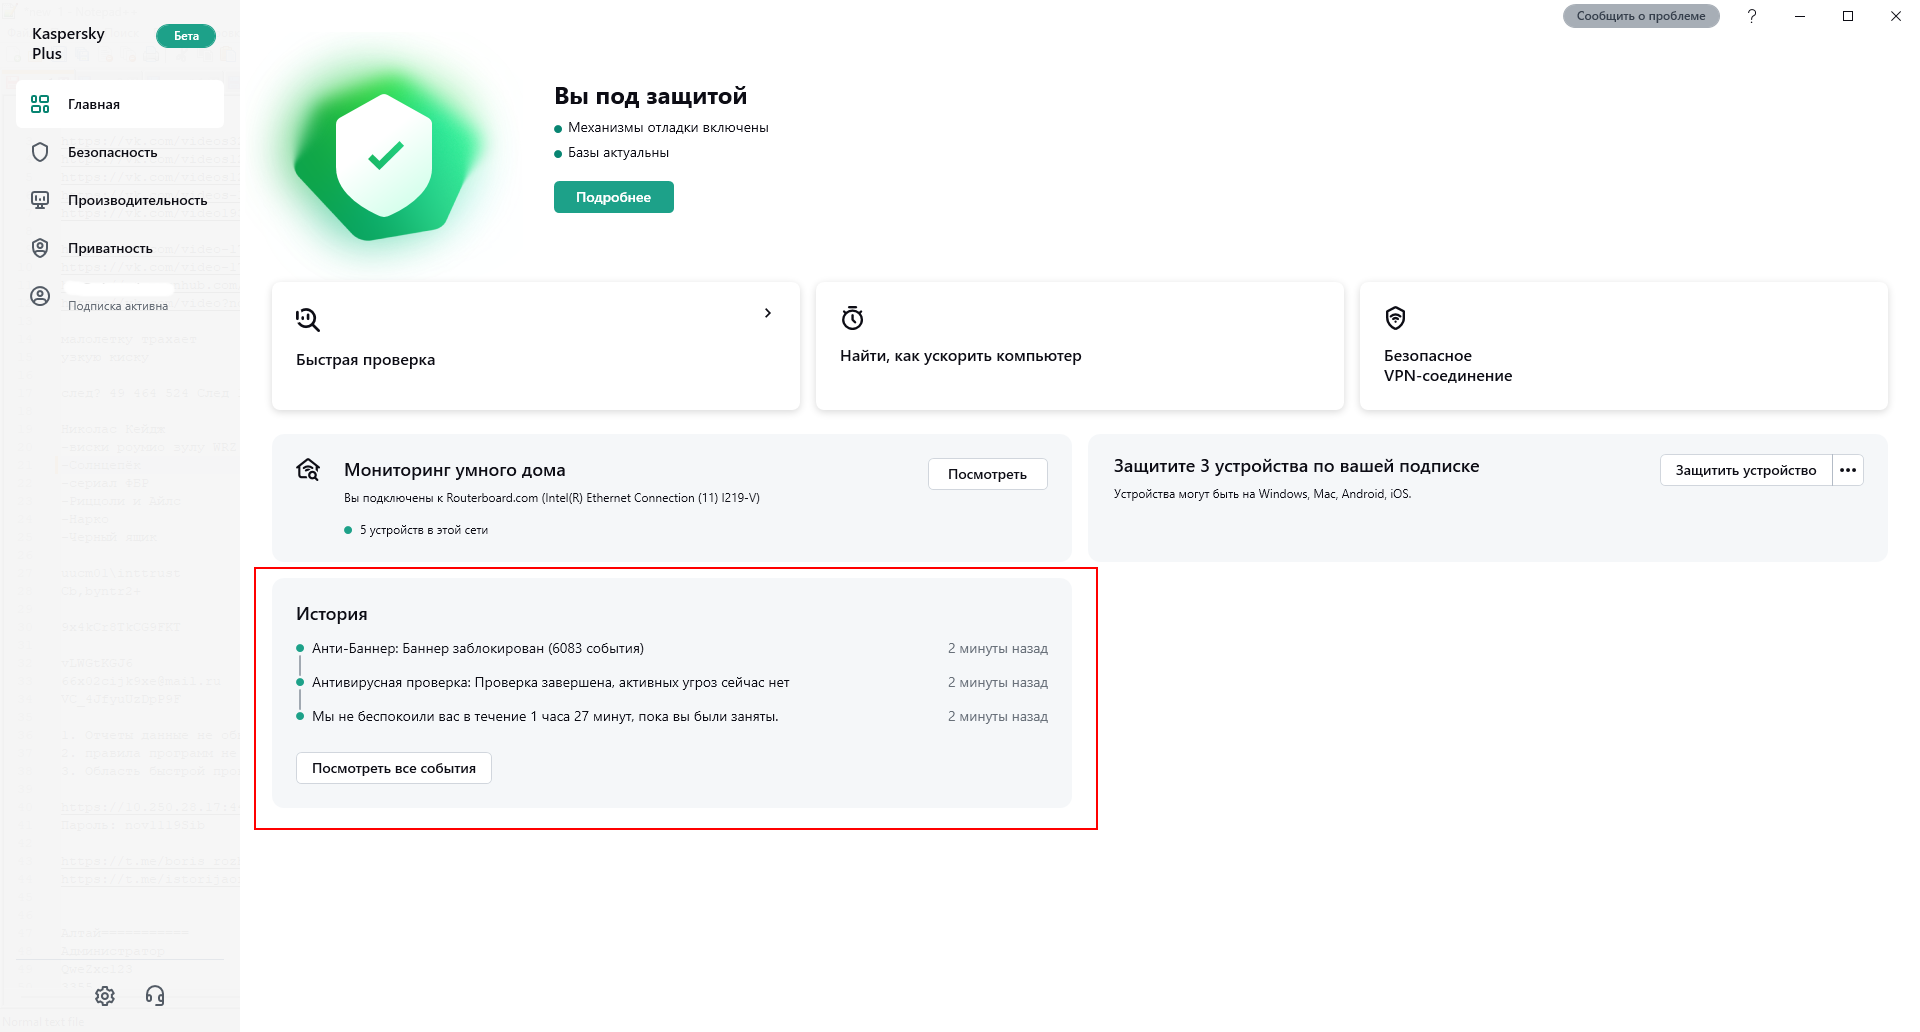Click the Мониторинг умного дома heading
The width and height of the screenshot is (1920, 1032).
[x=455, y=470]
